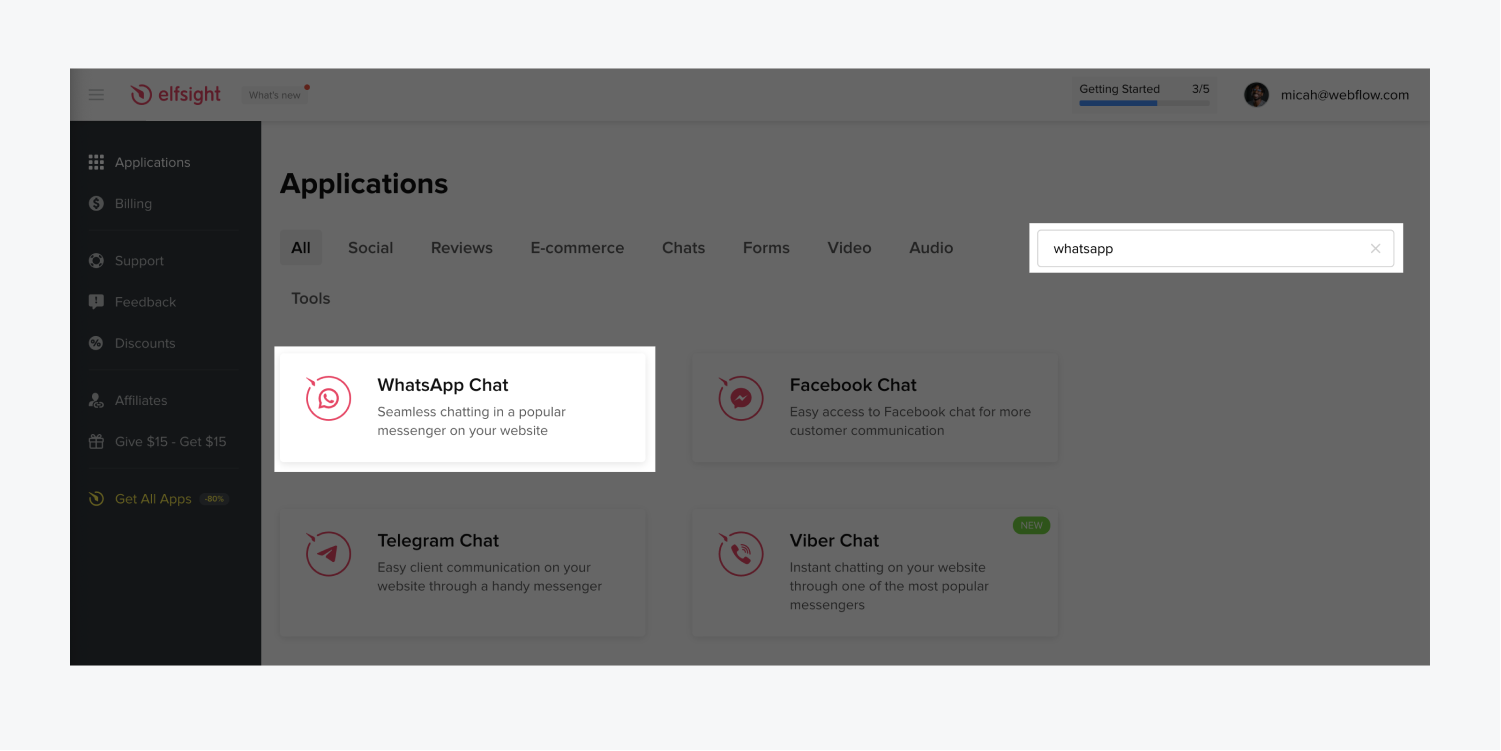Select the Chats category tab
The height and width of the screenshot is (751, 1501).
[x=683, y=248]
